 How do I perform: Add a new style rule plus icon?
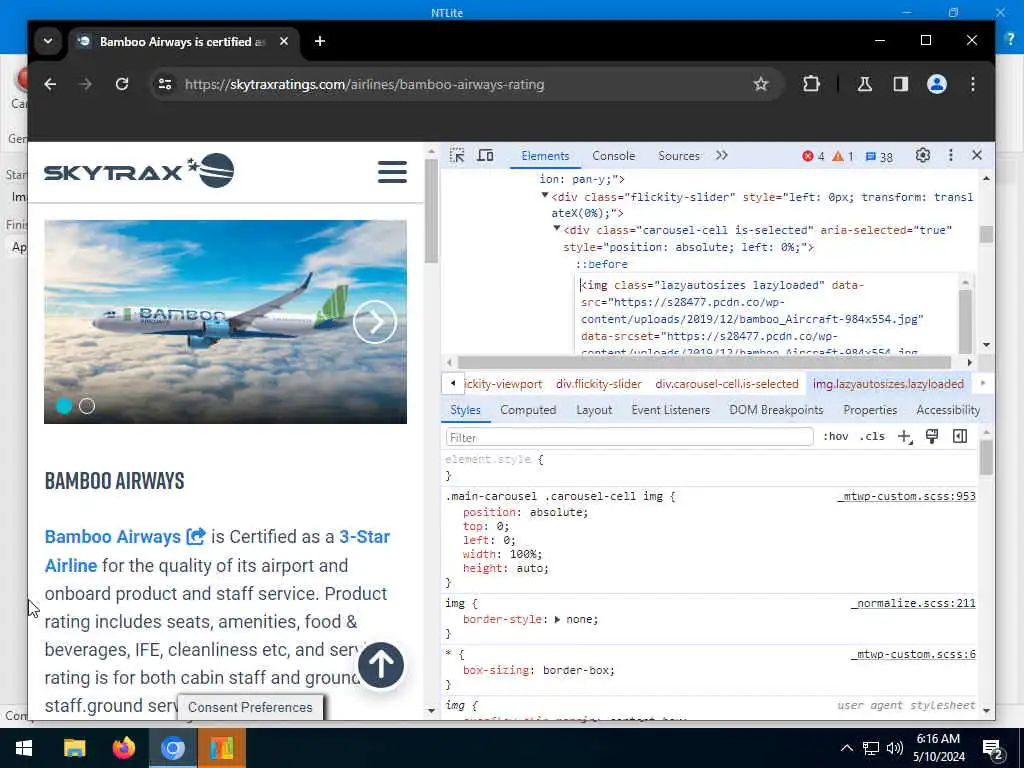click(x=904, y=437)
